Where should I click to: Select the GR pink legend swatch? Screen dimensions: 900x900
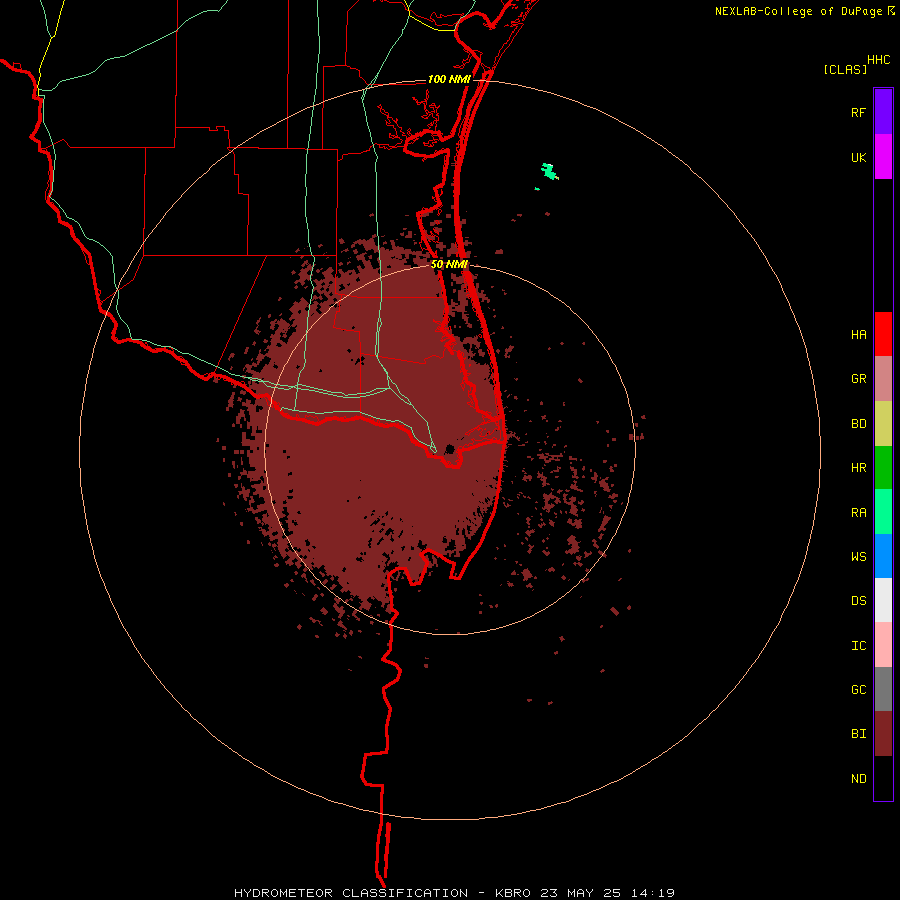pyautogui.click(x=883, y=379)
